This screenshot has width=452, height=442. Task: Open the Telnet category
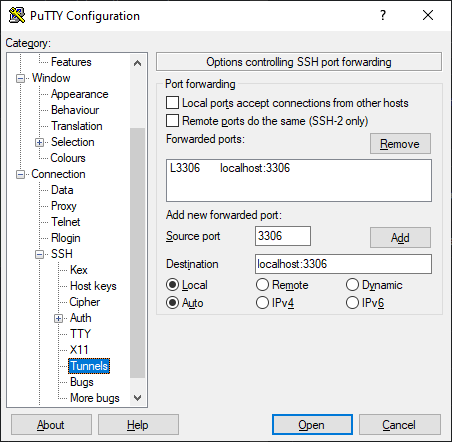tap(66, 222)
